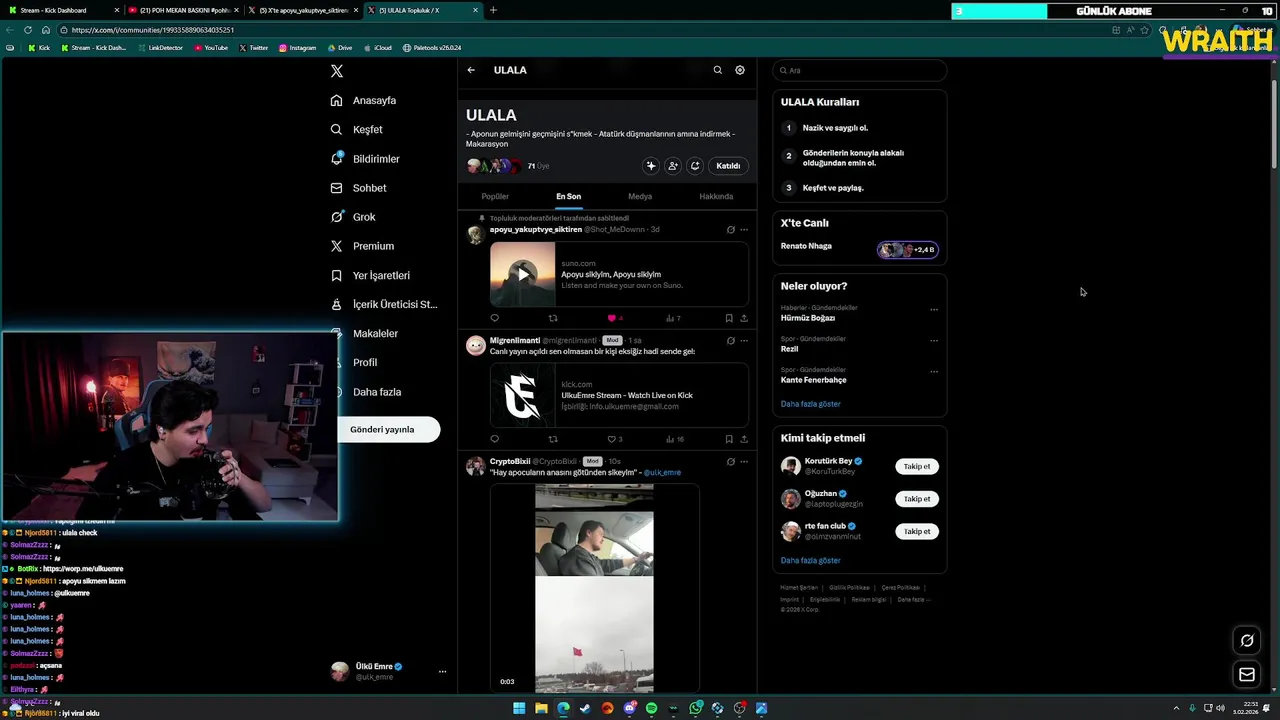Viewport: 1280px width, 720px height.
Task: Open Ülkü Emre account menu dots
Action: [x=442, y=672]
